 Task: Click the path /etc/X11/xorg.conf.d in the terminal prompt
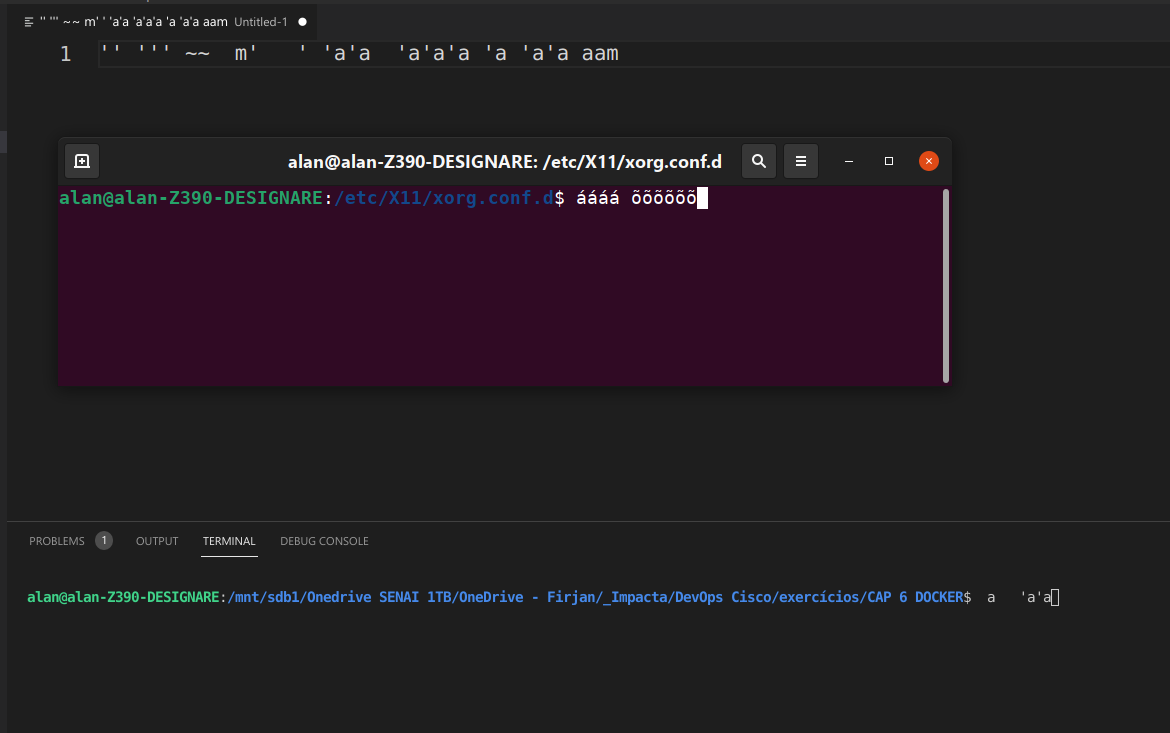coord(444,199)
